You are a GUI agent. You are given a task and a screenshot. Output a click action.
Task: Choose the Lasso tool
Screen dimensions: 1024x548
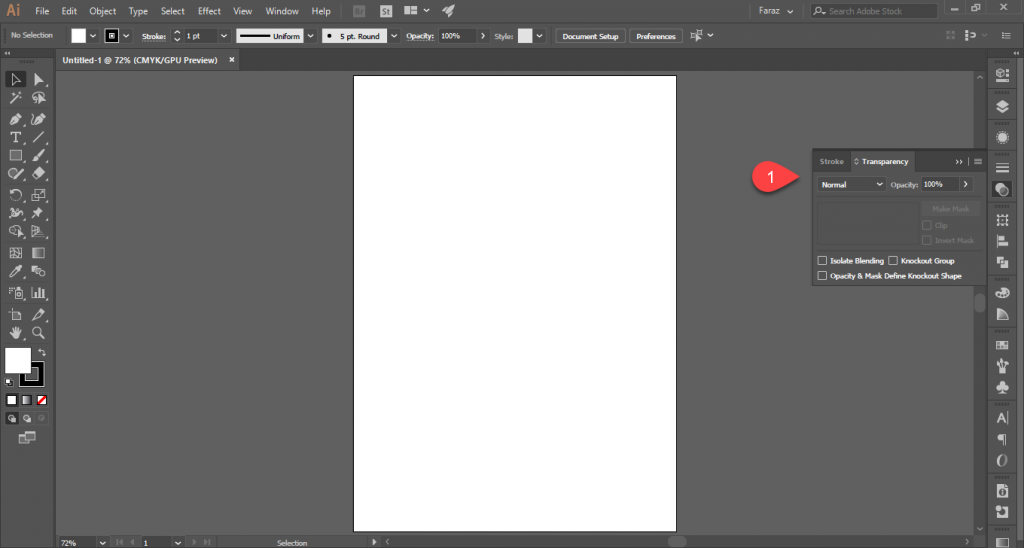[39, 98]
